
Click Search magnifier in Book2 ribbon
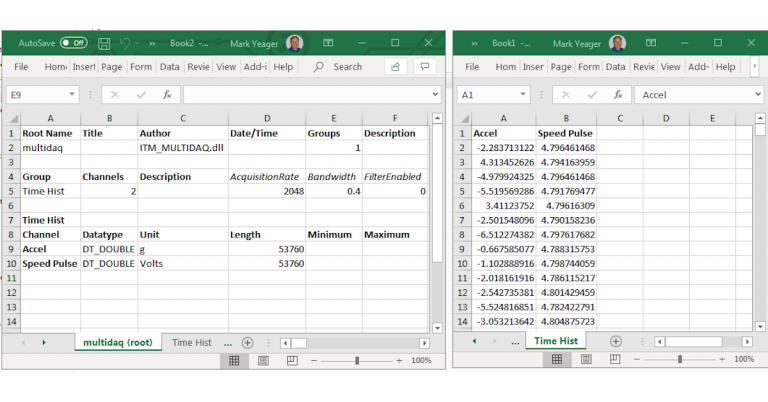click(x=318, y=67)
